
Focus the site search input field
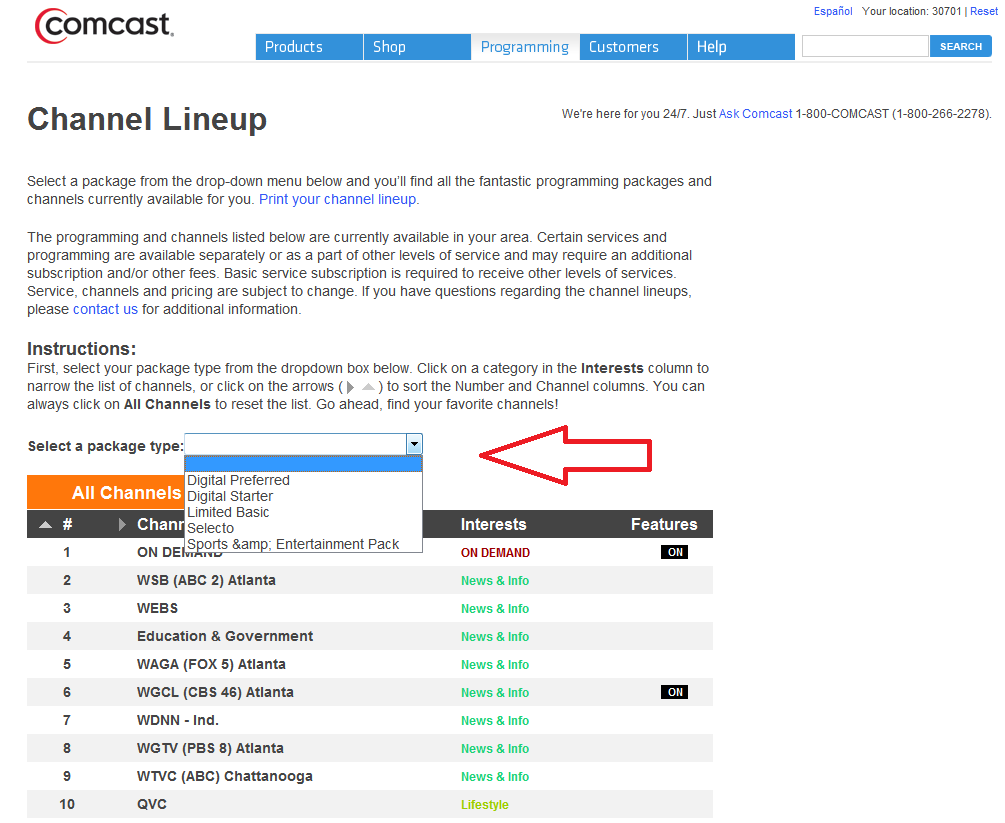[865, 46]
